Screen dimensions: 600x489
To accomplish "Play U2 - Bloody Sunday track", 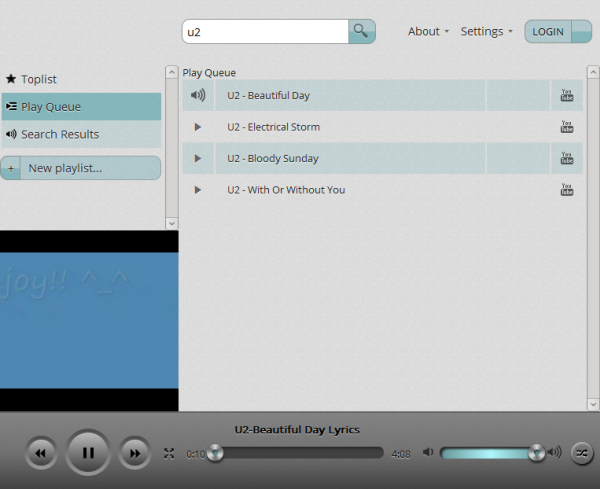I will pyautogui.click(x=197, y=158).
